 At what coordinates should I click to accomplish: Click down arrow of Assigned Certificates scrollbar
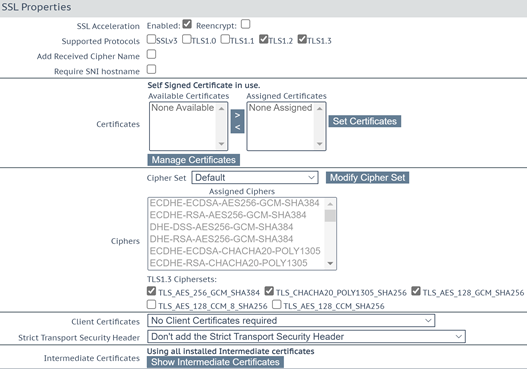point(320,144)
